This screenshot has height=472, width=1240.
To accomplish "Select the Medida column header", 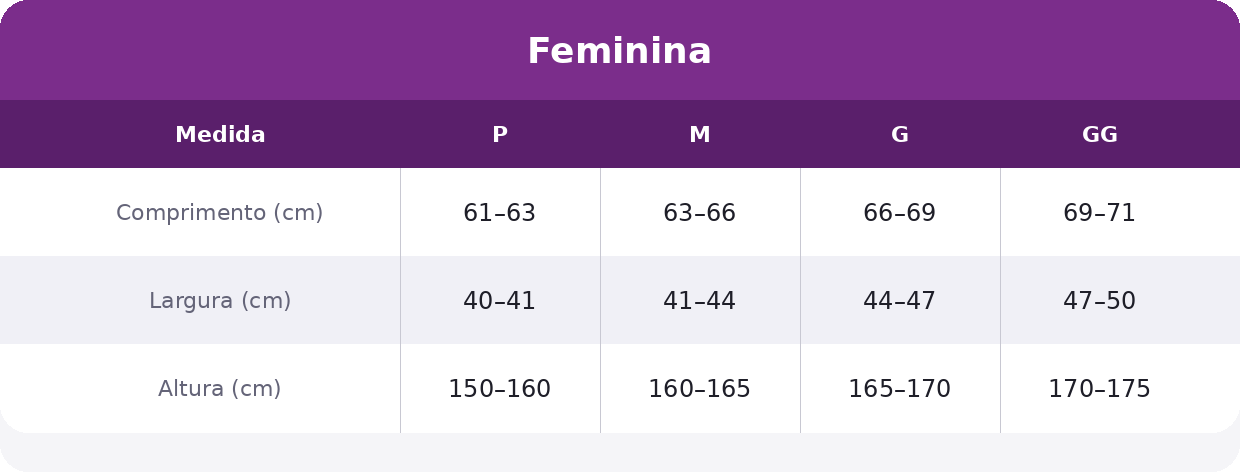I will [220, 135].
